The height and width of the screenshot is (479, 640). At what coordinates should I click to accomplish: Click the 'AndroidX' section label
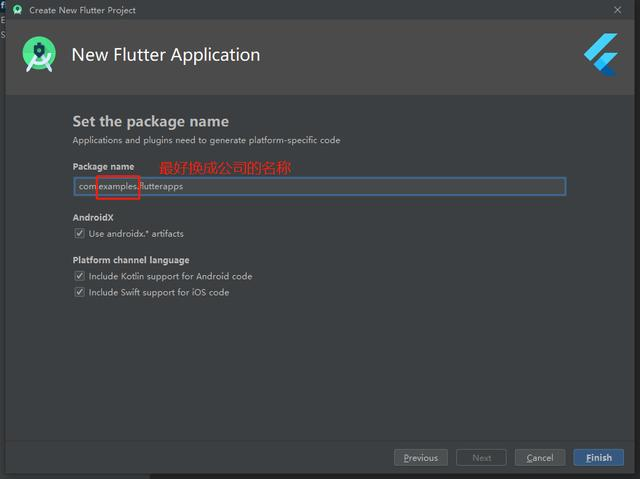point(93,217)
